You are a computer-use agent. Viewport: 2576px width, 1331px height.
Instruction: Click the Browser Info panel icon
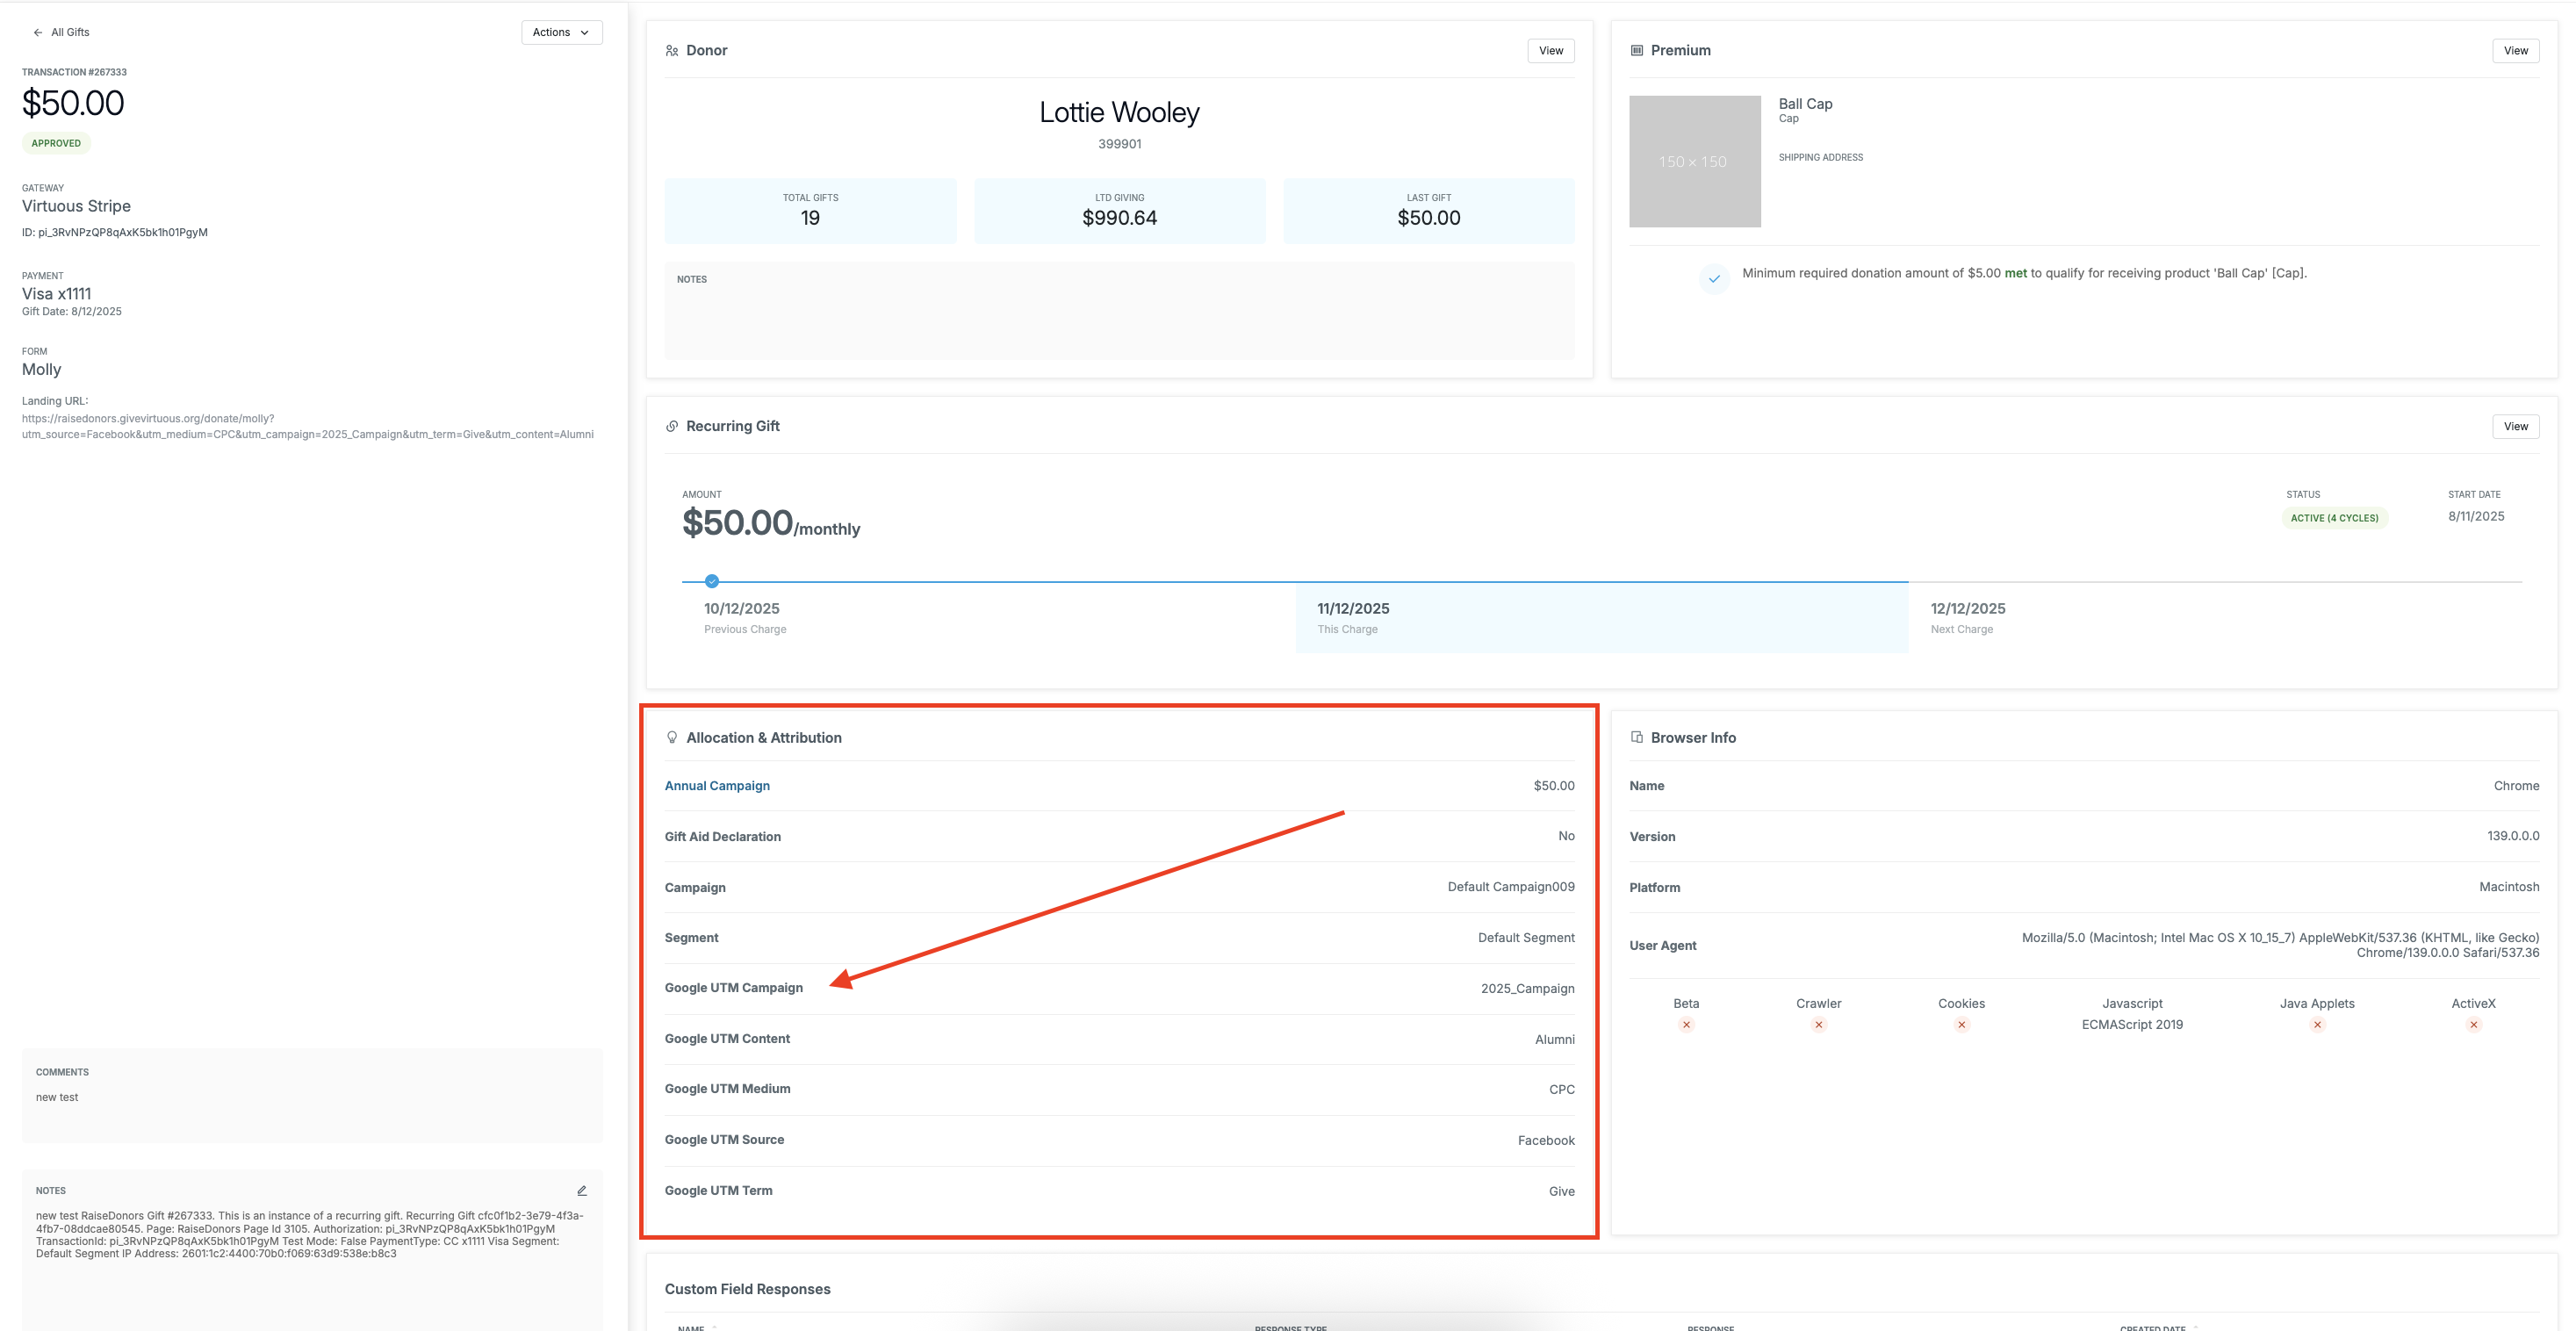coord(1637,737)
